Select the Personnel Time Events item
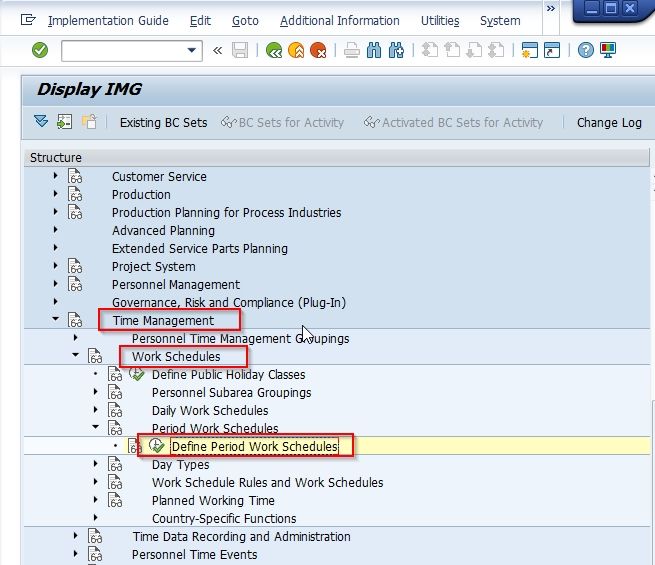This screenshot has height=565, width=655. [194, 554]
